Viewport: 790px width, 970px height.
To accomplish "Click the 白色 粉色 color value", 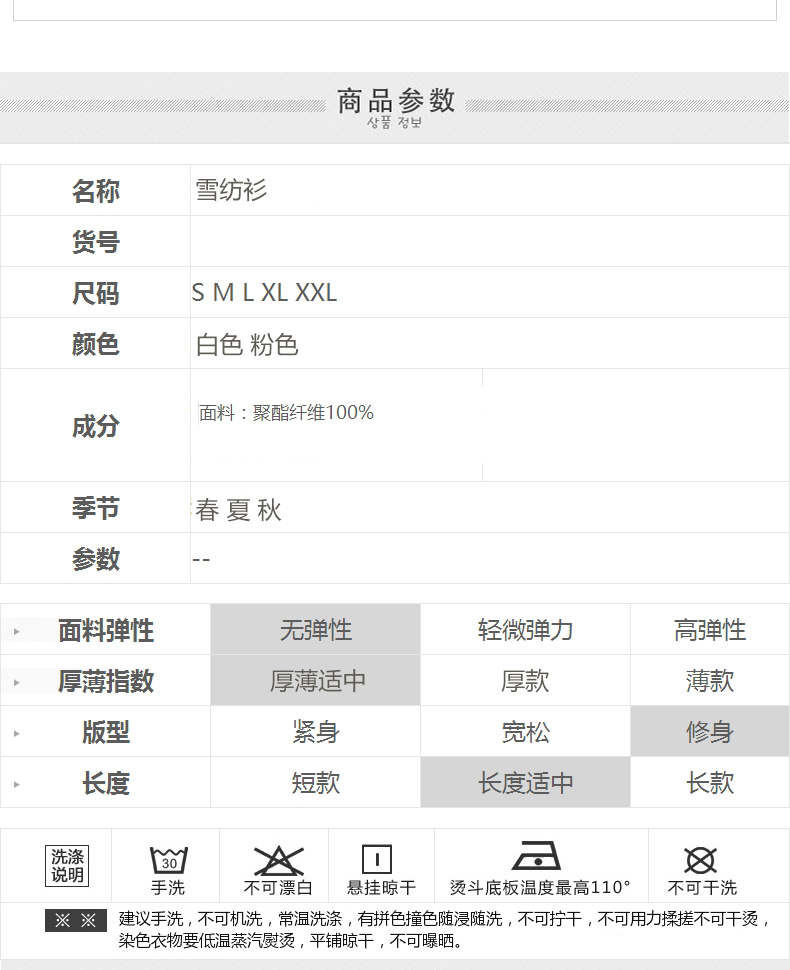I will [247, 345].
